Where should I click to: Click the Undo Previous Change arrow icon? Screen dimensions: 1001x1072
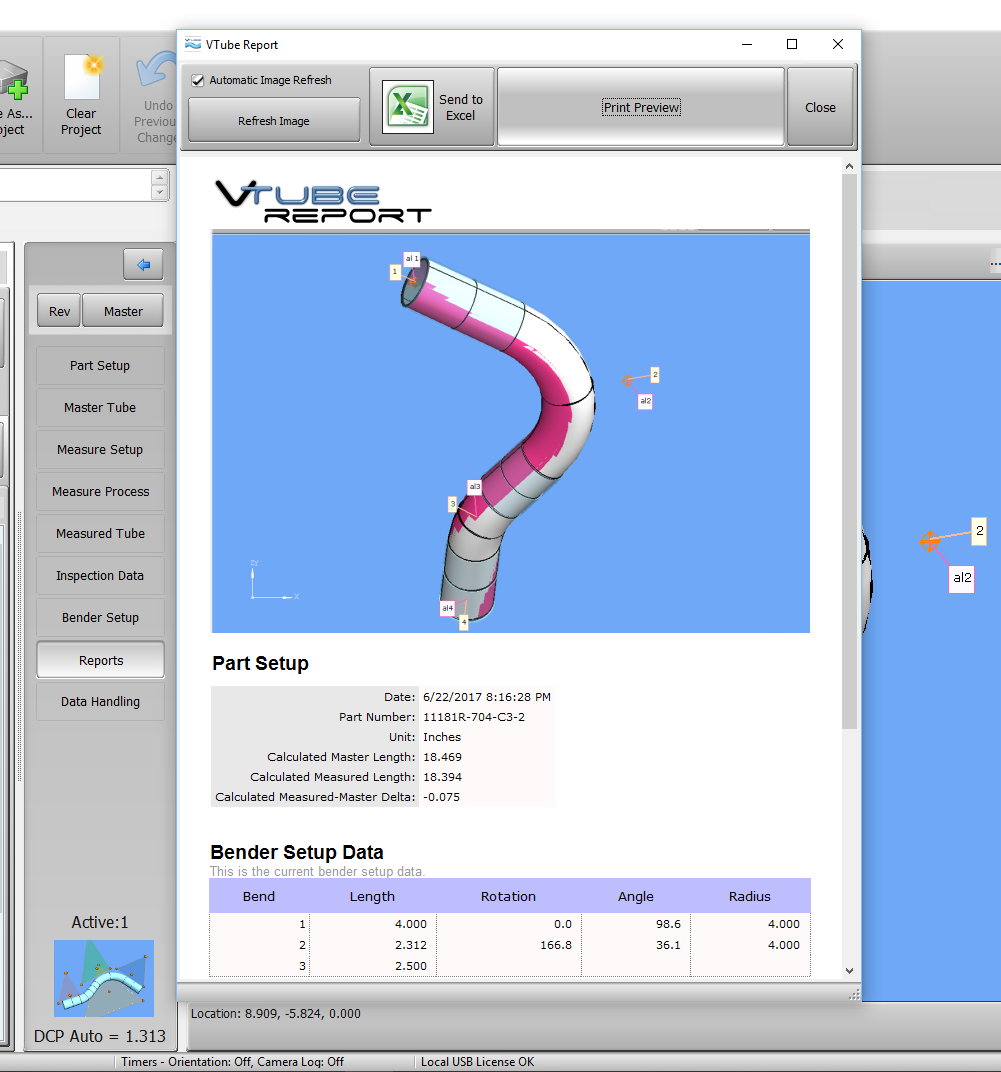(x=157, y=76)
